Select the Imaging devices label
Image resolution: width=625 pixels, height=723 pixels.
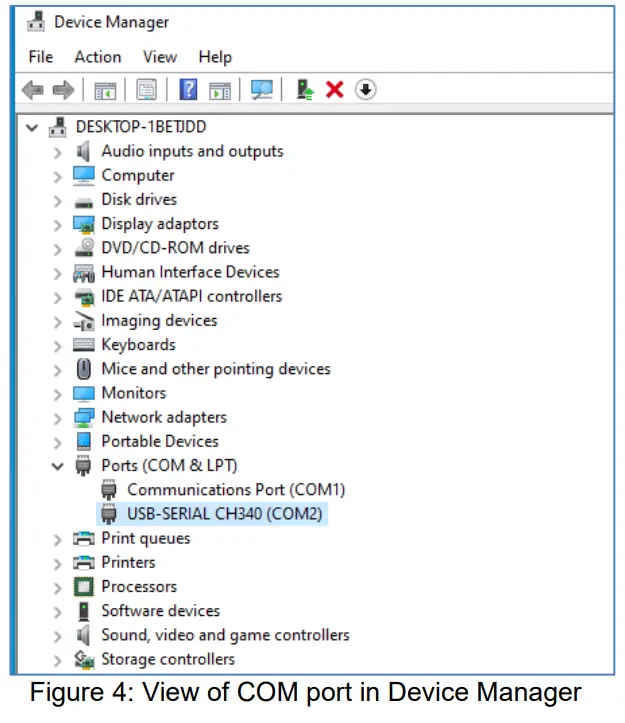coord(159,321)
